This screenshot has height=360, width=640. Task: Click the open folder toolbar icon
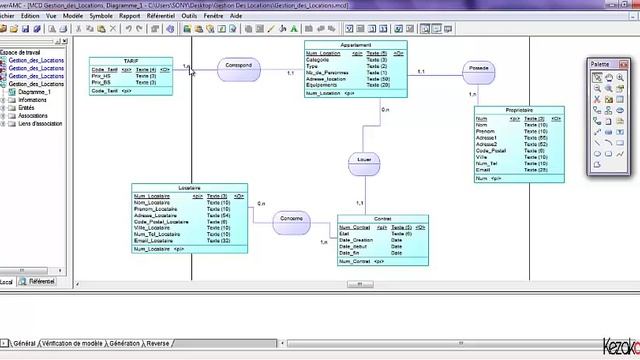14,29
